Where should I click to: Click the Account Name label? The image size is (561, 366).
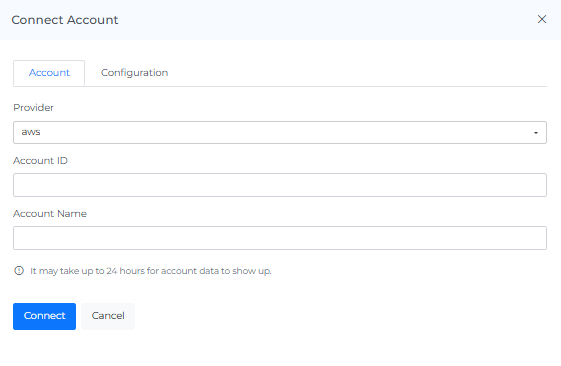[x=50, y=214]
